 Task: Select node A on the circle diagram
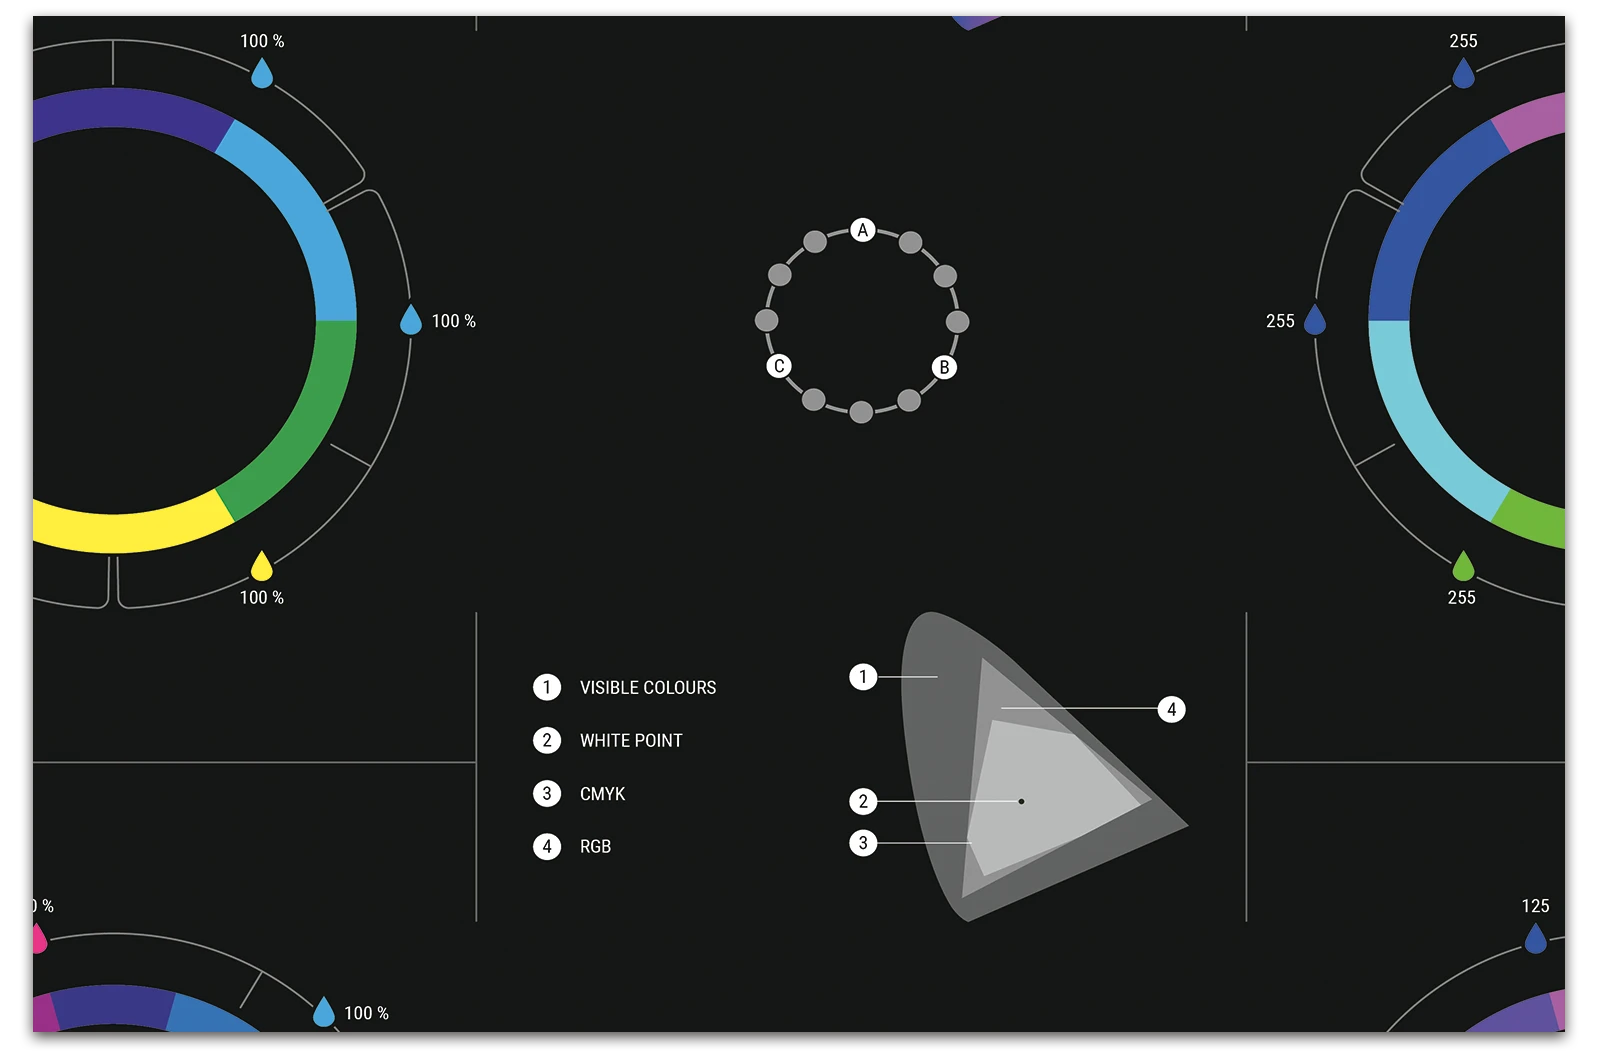pyautogui.click(x=863, y=230)
